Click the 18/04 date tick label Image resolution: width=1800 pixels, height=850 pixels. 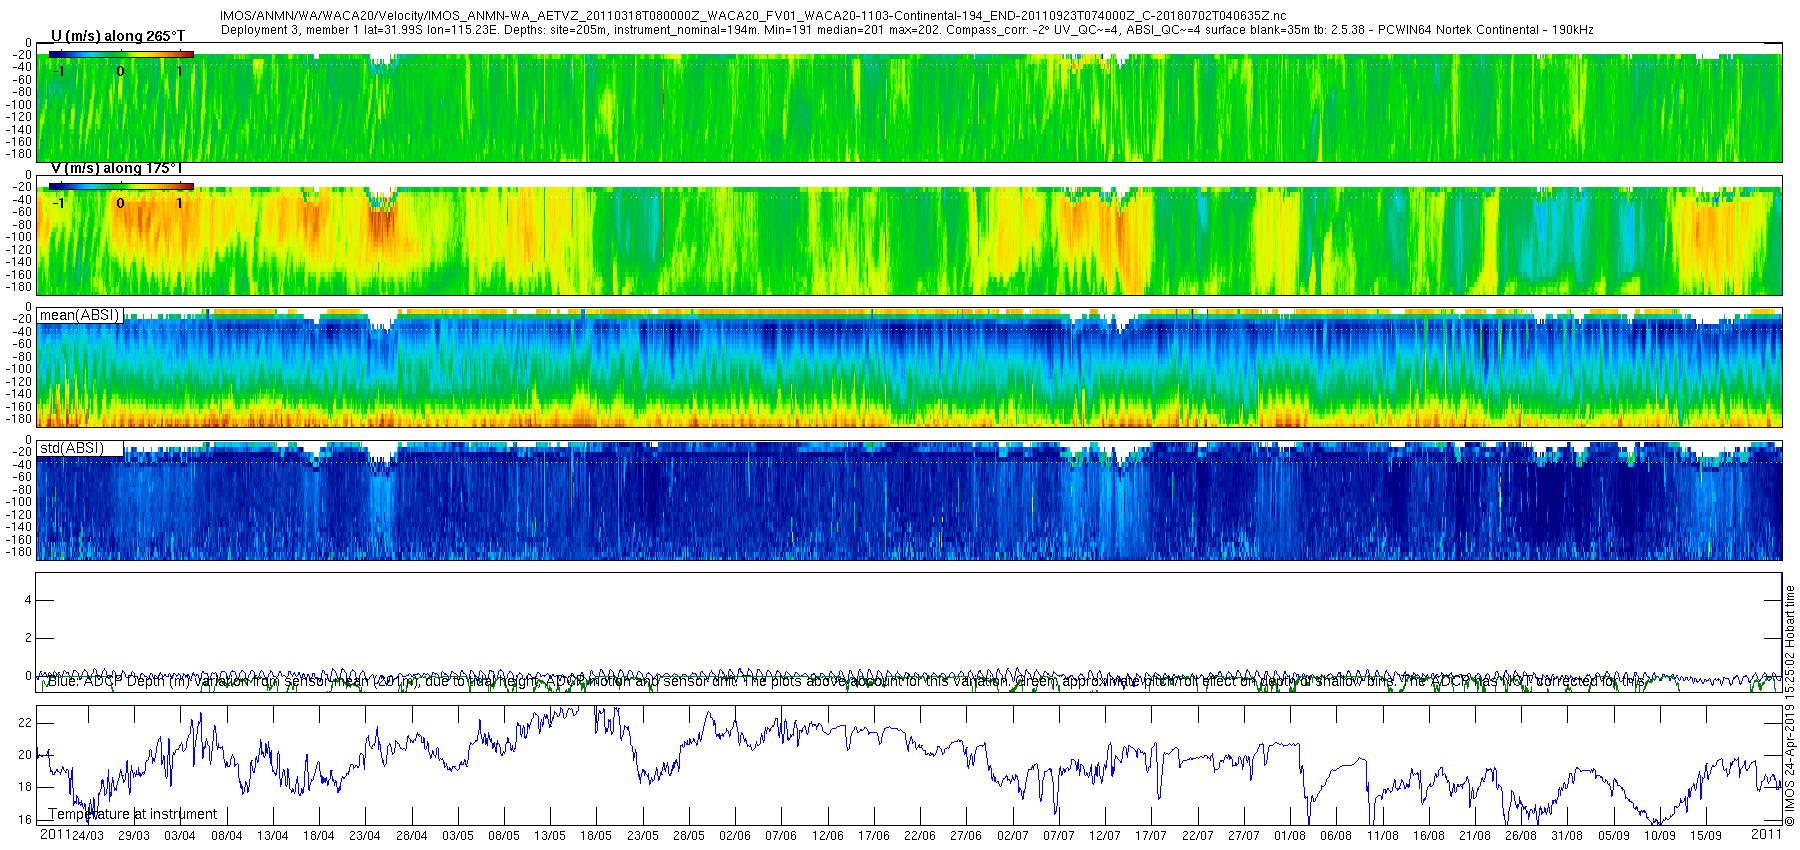tap(319, 836)
